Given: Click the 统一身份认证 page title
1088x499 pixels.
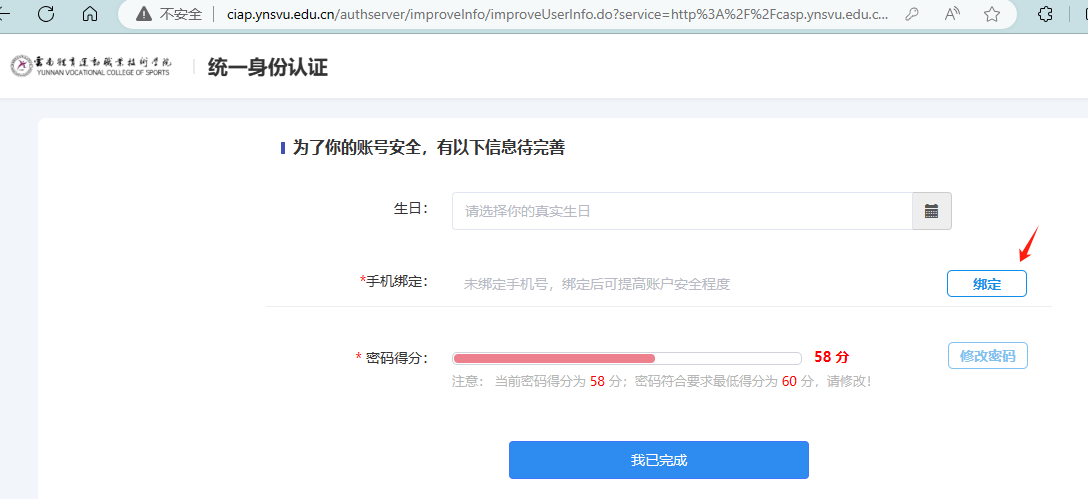Looking at the screenshot, I should (x=267, y=67).
